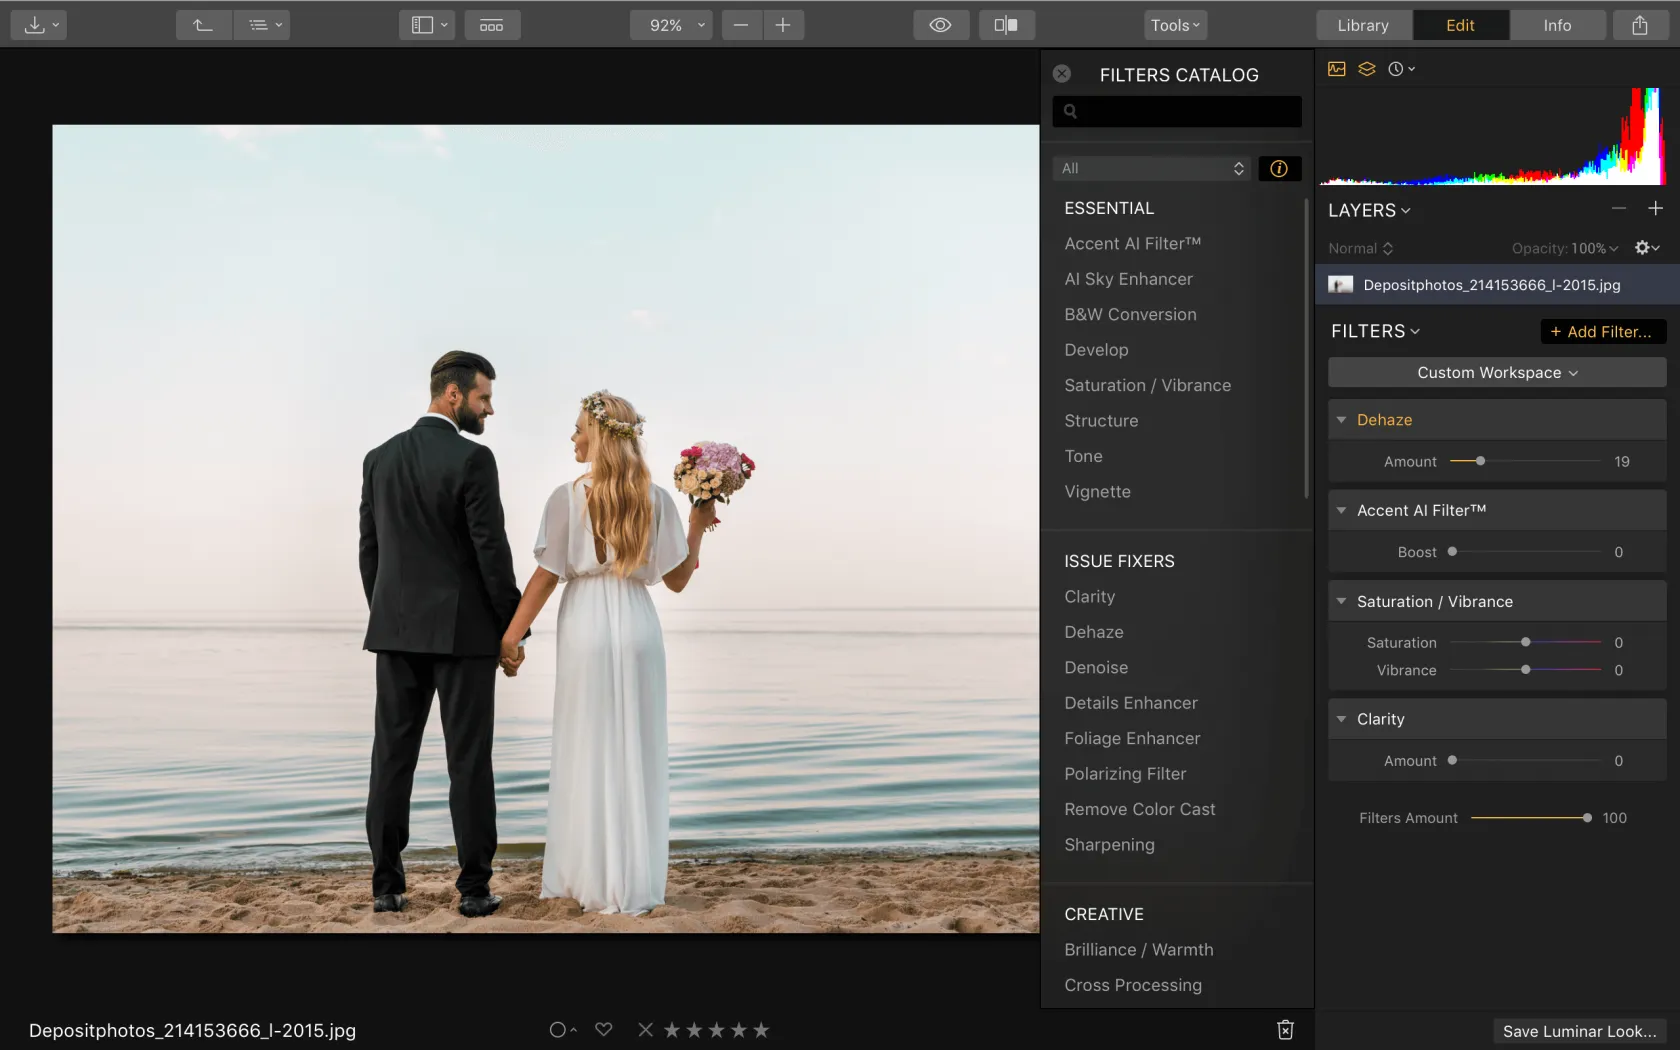Toggle the before/after compare view icon
Viewport: 1680px width, 1050px height.
pyautogui.click(x=1006, y=25)
